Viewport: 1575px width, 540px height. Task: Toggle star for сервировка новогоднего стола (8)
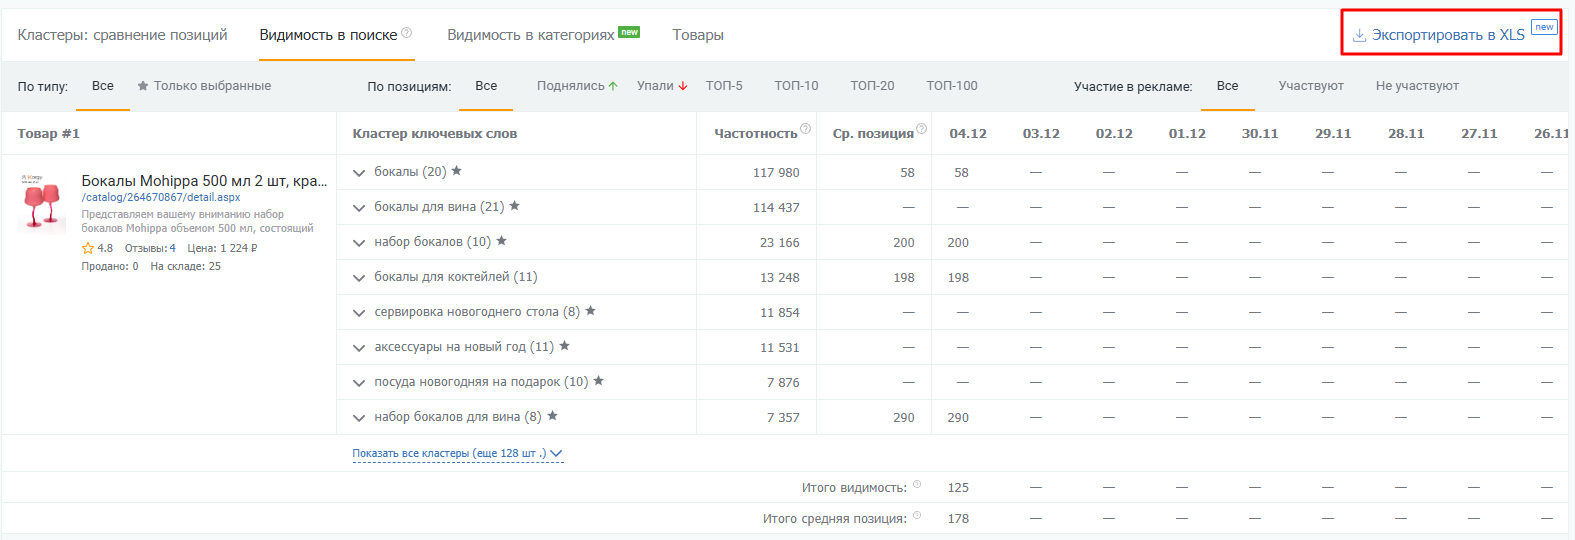pyautogui.click(x=590, y=311)
